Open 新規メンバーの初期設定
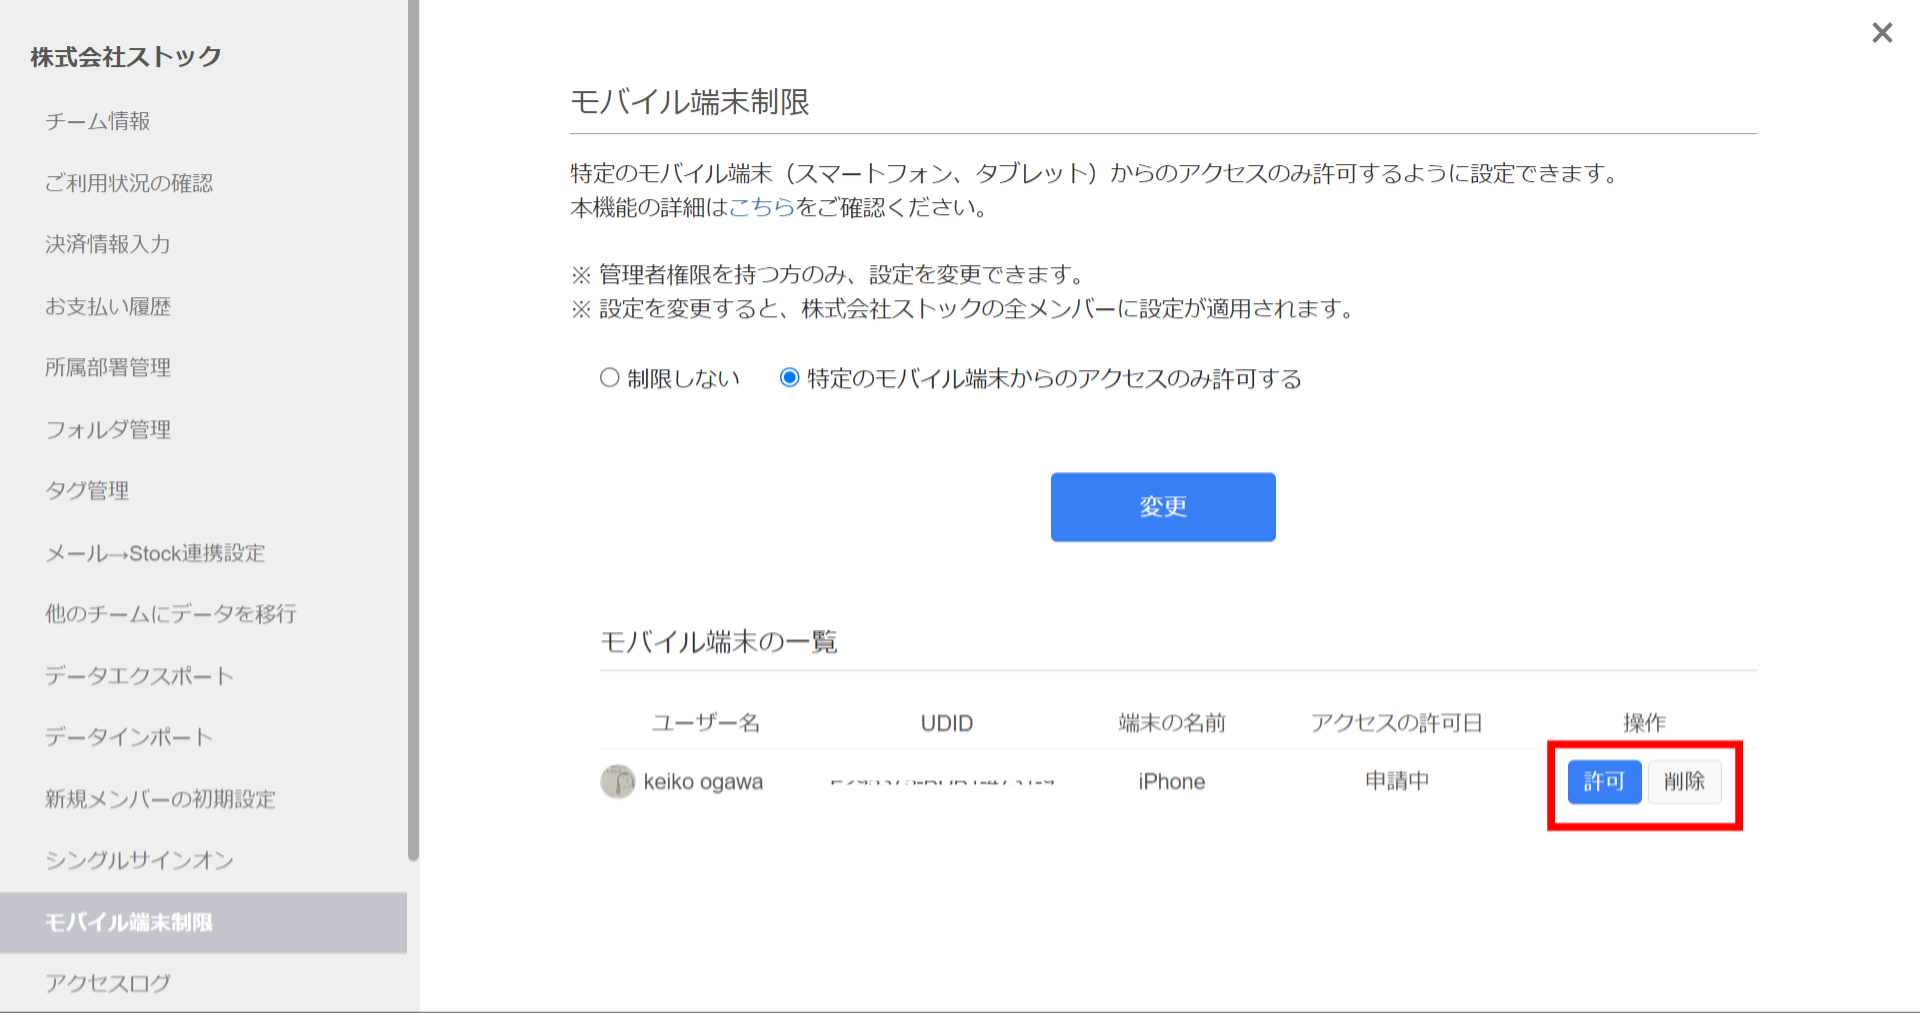Screen dimensions: 1920x1013 161,799
